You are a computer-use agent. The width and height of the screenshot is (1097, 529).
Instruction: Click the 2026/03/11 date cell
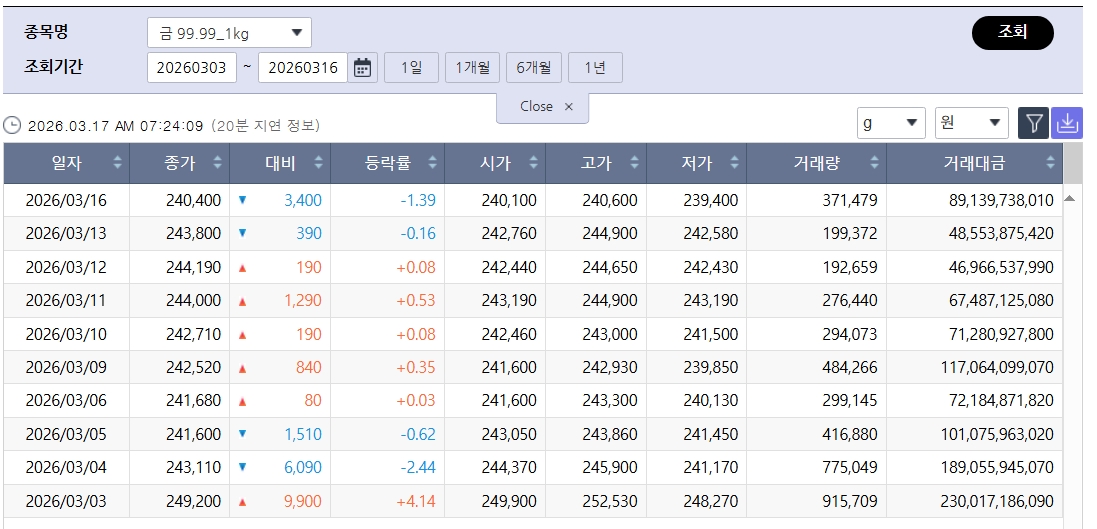coord(66,301)
